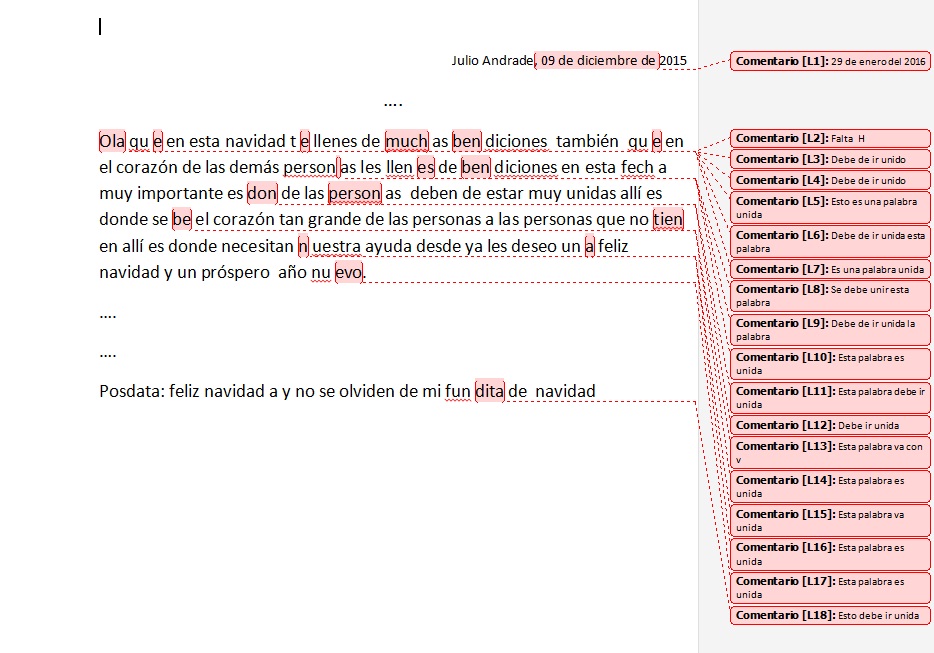Screen dimensions: 934x653
Task: Click the misspelled fragment 'fech'
Action: [x=637, y=167]
